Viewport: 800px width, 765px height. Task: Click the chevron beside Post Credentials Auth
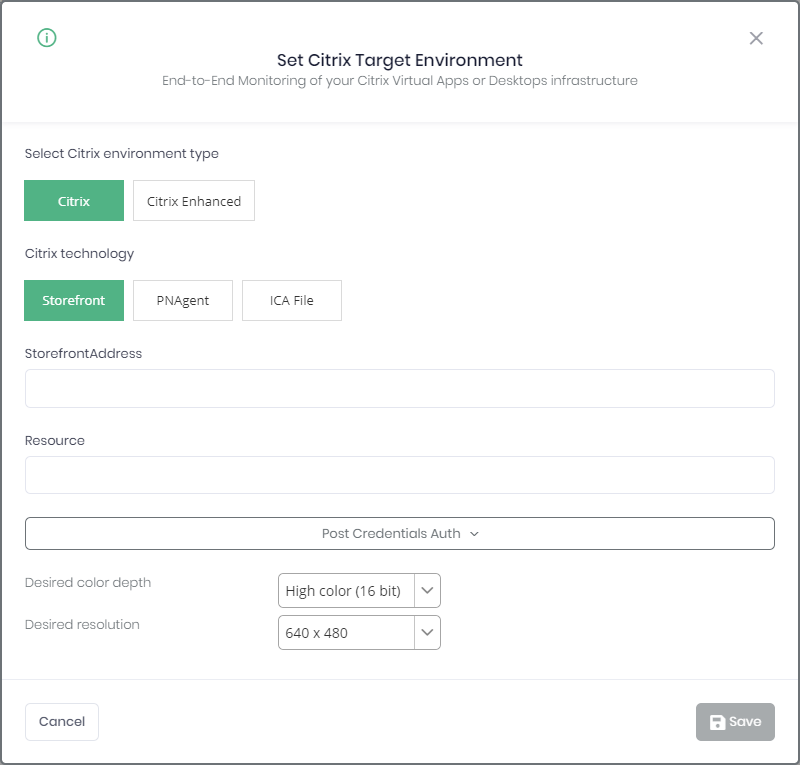(474, 534)
